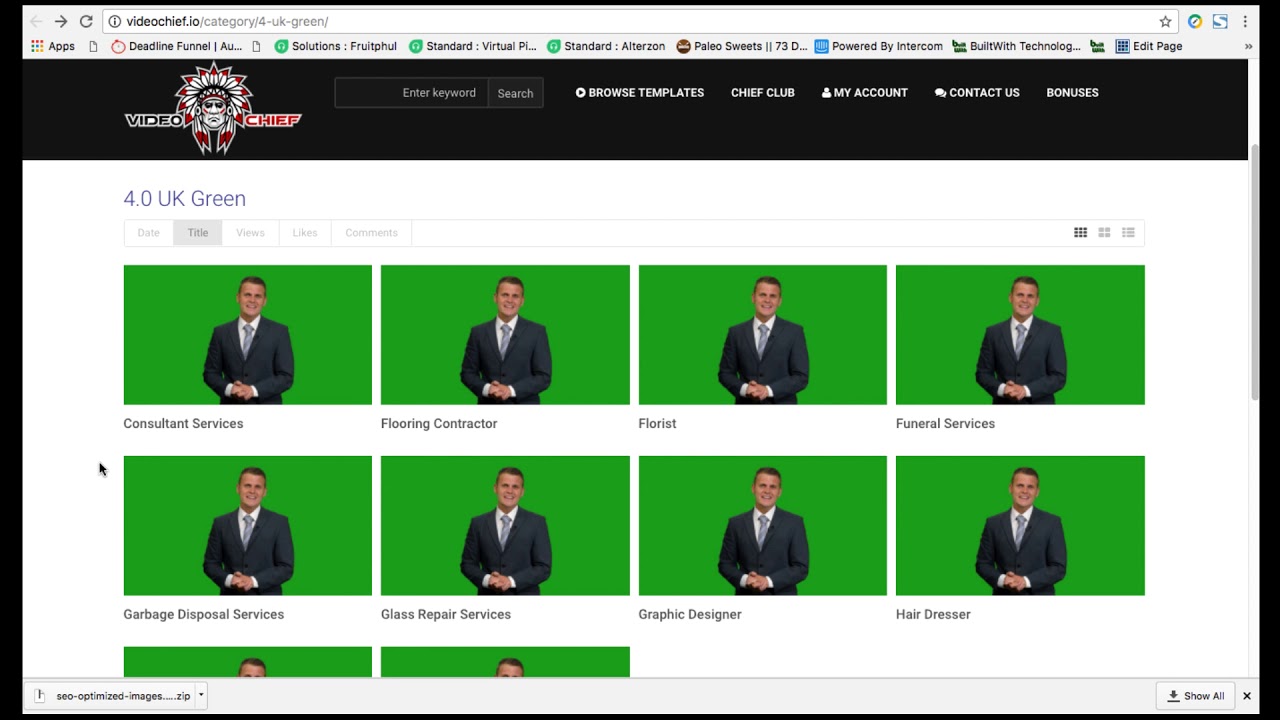Click the Hair Dresser title link
1280x720 pixels.
point(933,615)
